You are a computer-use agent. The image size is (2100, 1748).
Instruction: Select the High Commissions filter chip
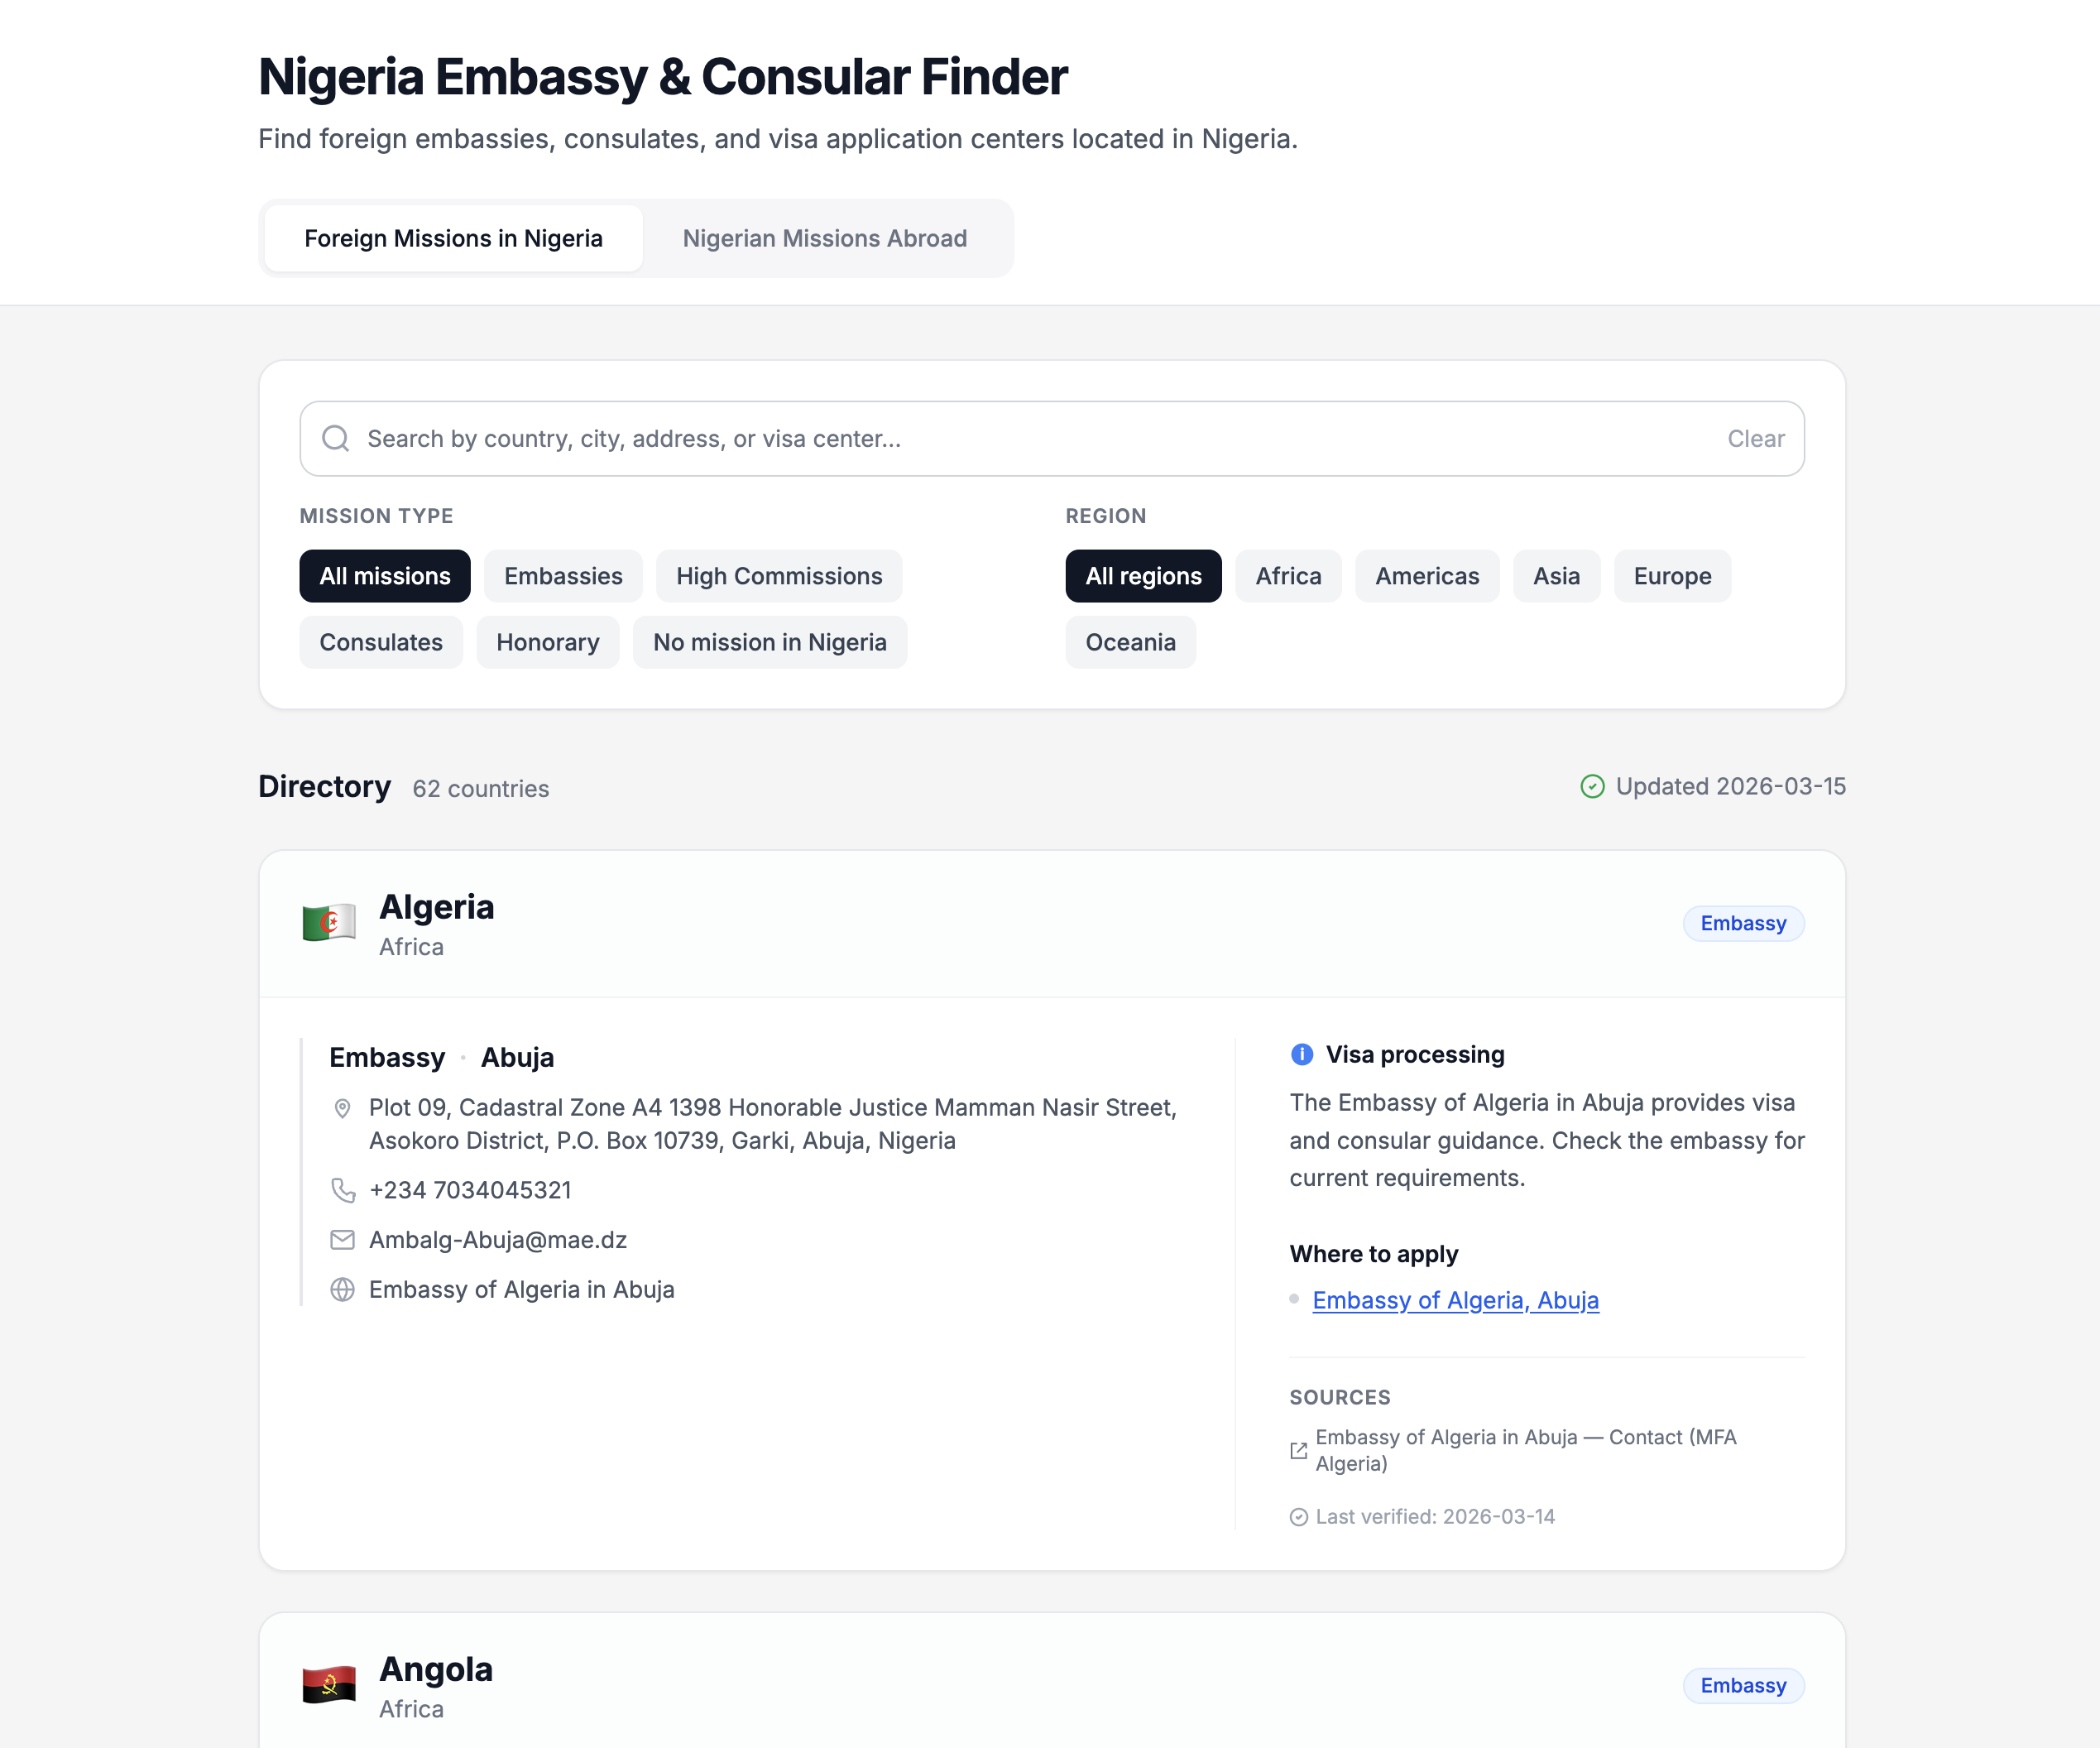[779, 576]
